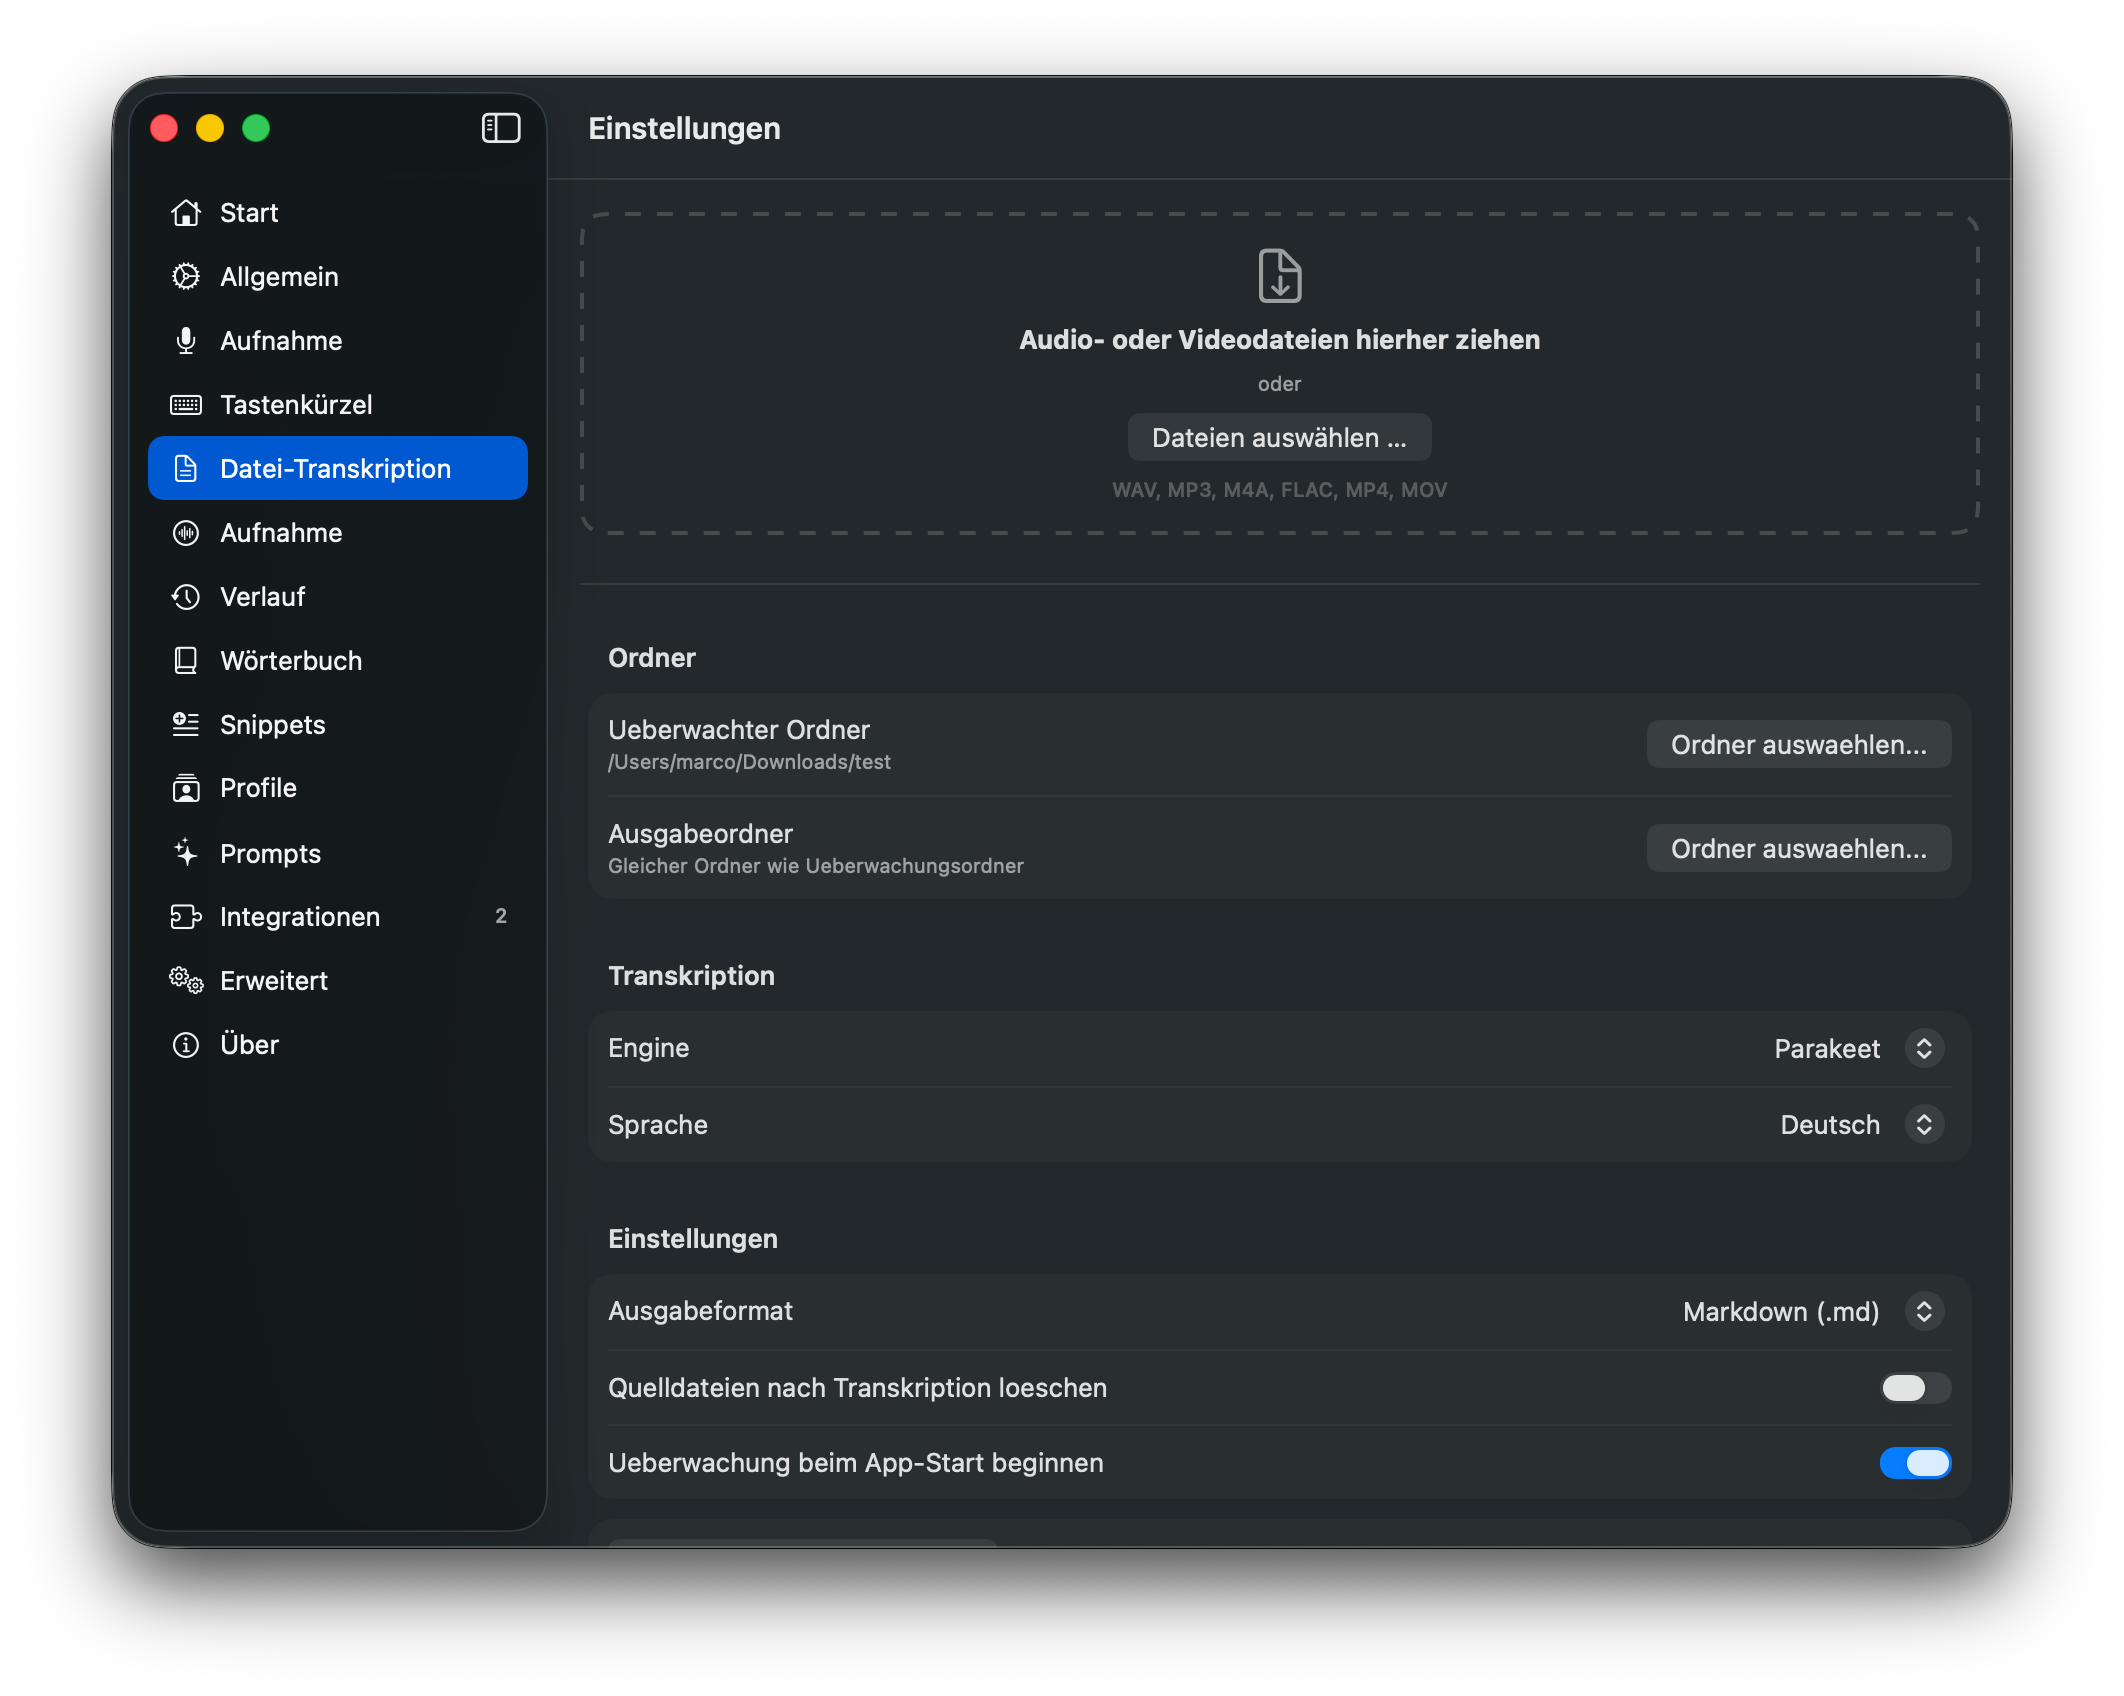
Task: Open the Erweitert settings page
Action: (x=273, y=981)
